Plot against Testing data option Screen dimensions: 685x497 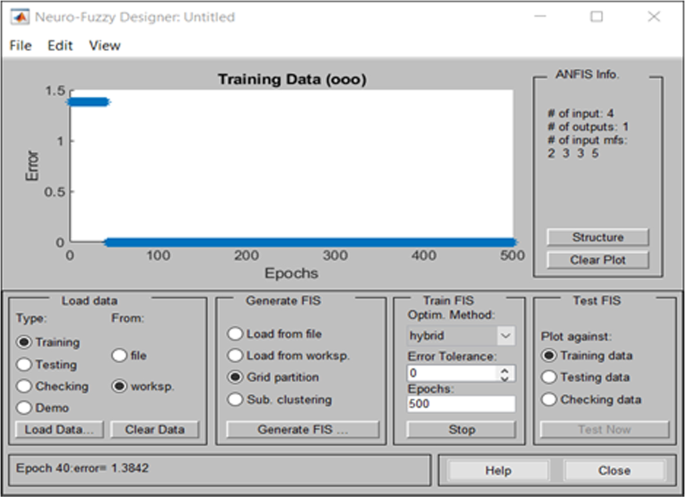[548, 378]
